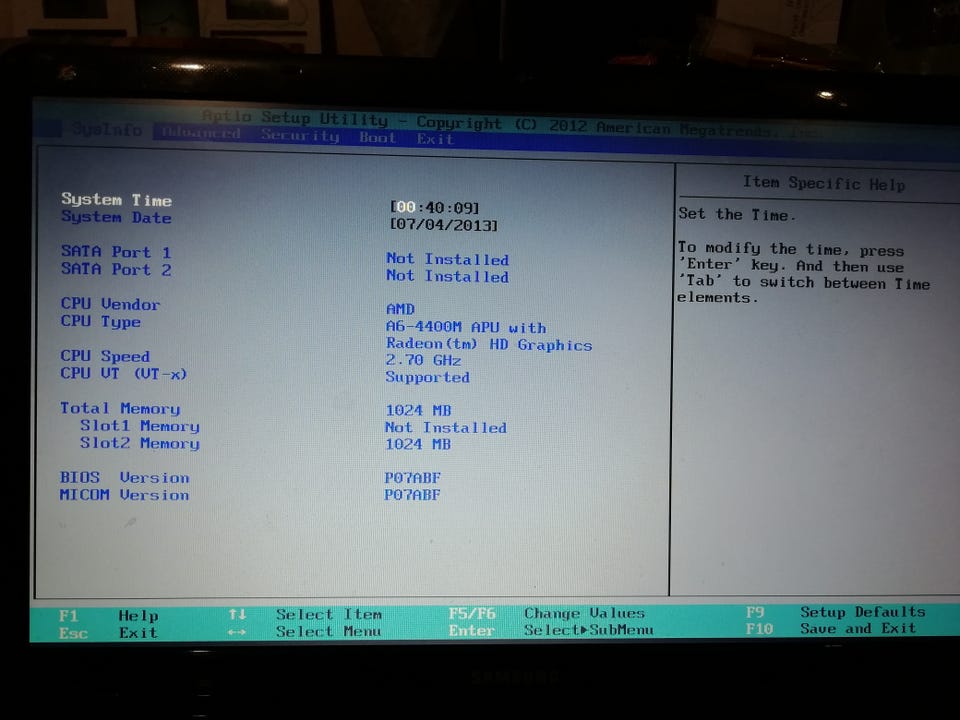
Task: Select the CPU Speed label
Action: (105, 356)
